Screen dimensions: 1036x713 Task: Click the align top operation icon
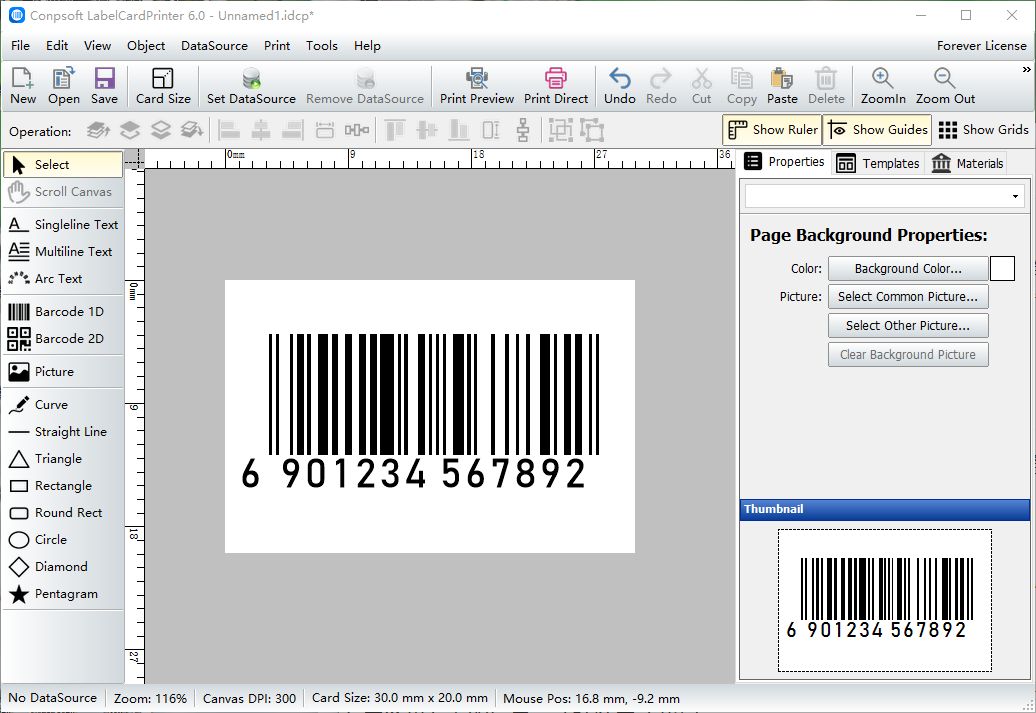coord(394,130)
